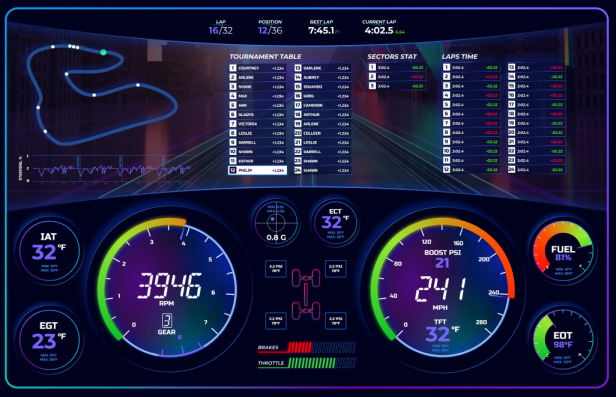Click the track map outline
616x397 pixels.
click(x=102, y=94)
